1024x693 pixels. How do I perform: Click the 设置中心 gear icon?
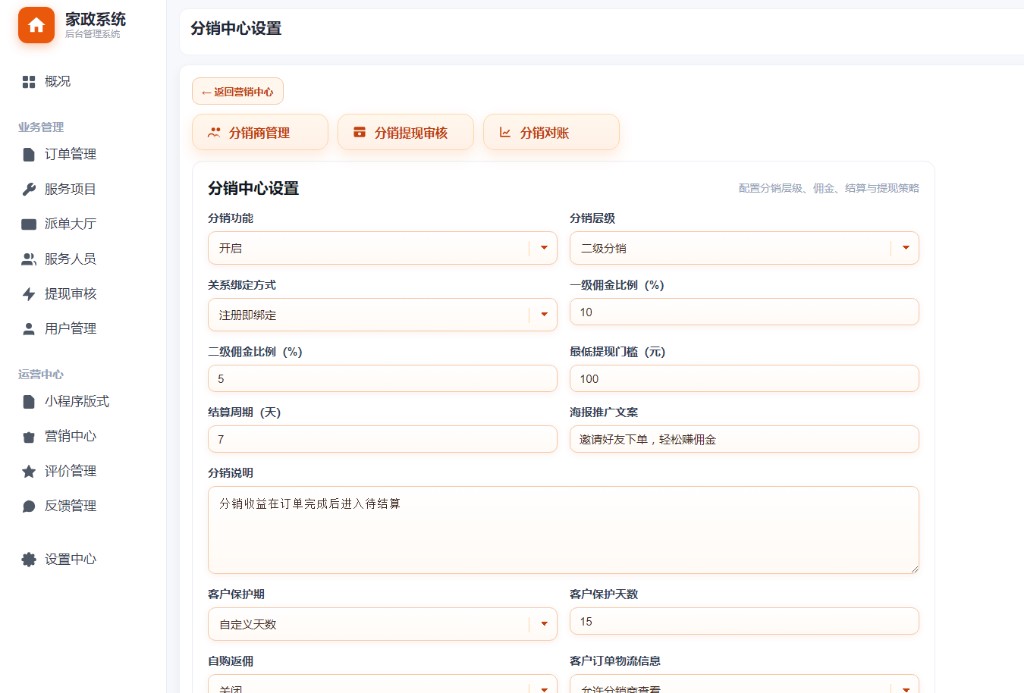click(x=29, y=559)
